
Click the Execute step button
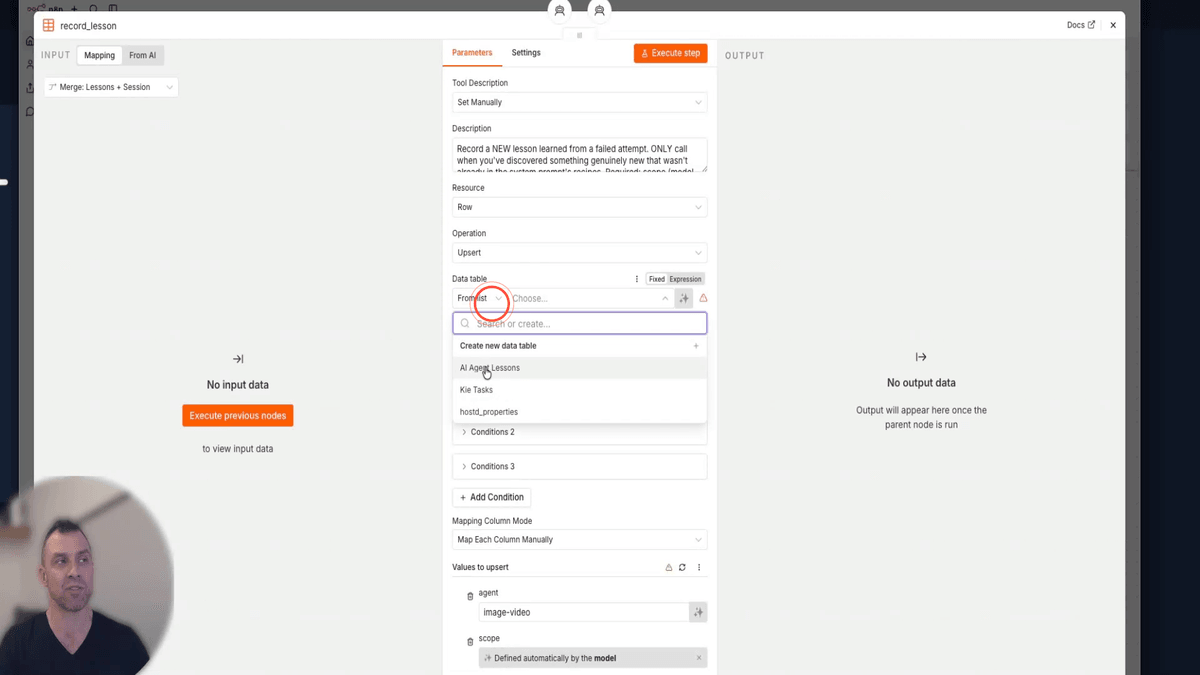[670, 53]
